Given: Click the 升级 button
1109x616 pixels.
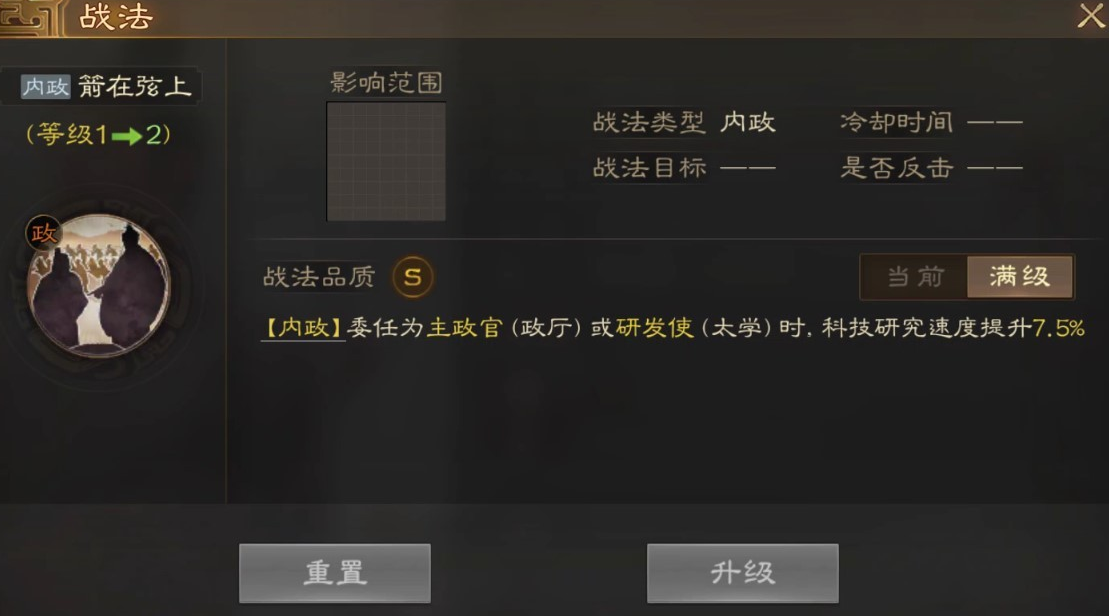Looking at the screenshot, I should (x=743, y=573).
